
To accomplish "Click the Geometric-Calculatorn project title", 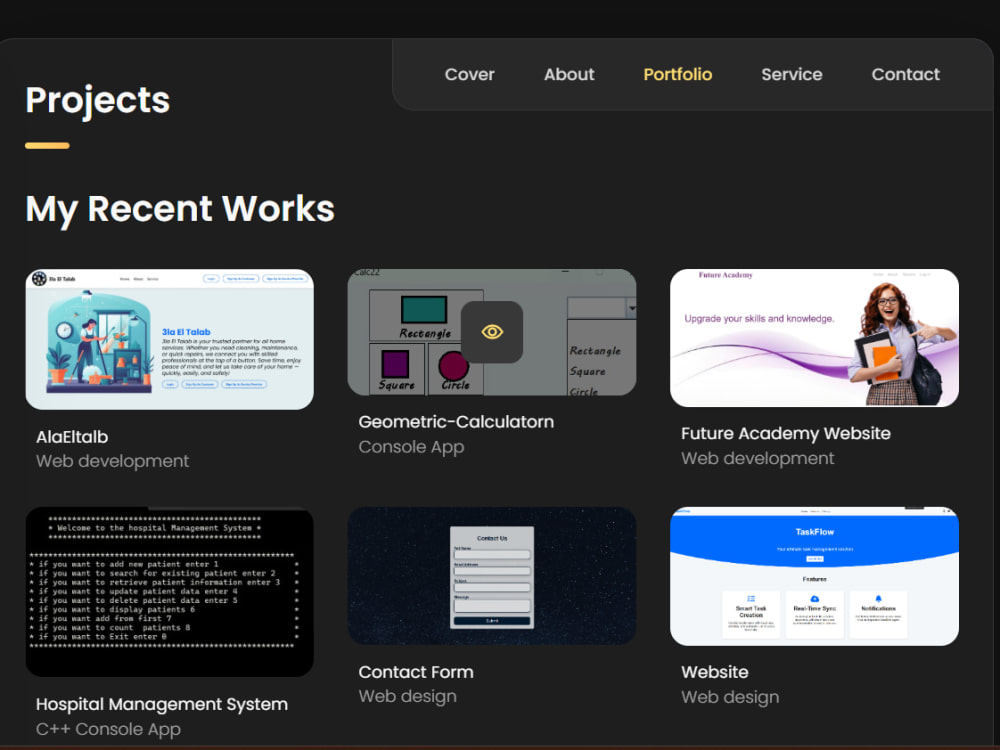I will 456,422.
